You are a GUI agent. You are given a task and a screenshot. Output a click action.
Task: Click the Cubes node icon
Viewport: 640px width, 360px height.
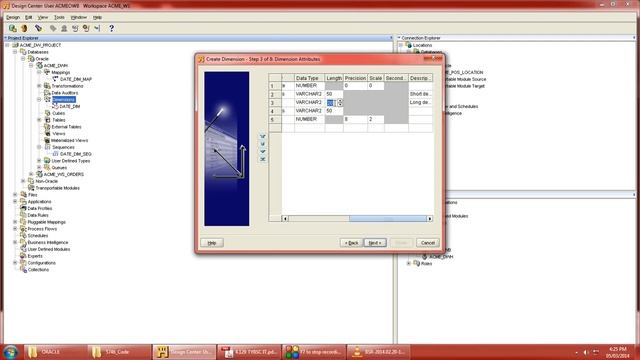(47, 113)
